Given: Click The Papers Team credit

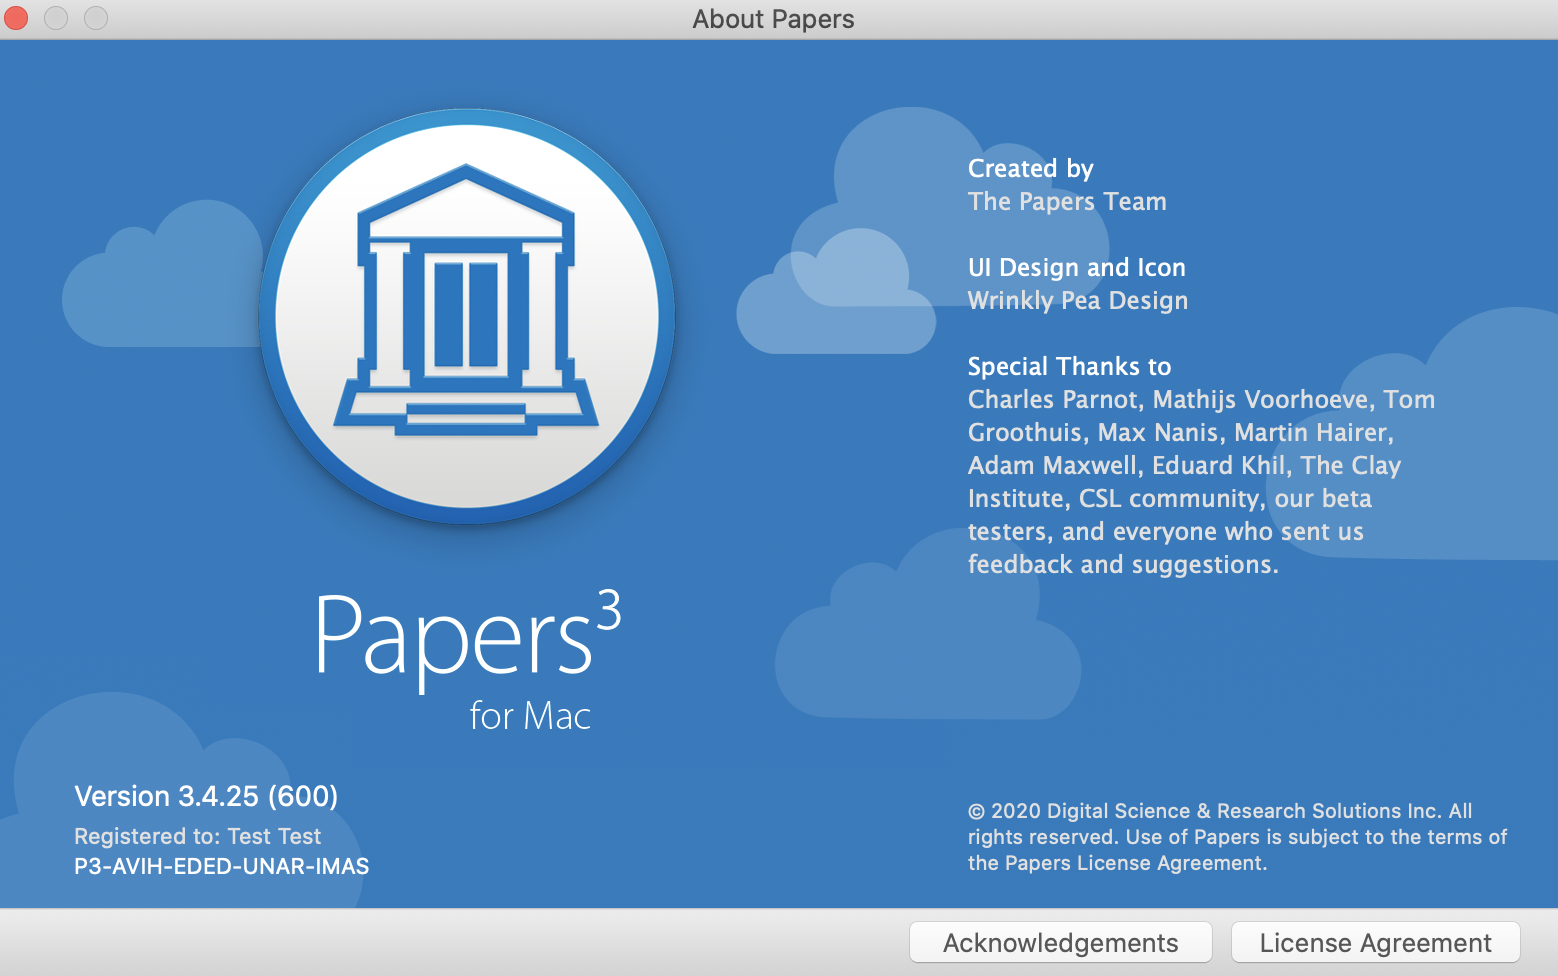Looking at the screenshot, I should pos(1067,202).
